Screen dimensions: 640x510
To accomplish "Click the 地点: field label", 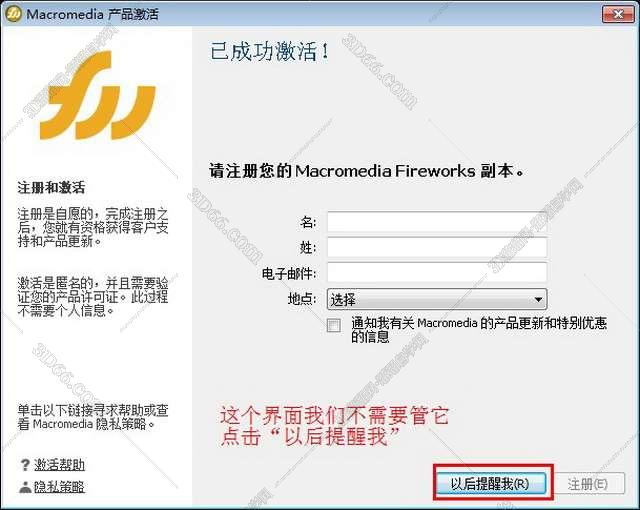I will 302,299.
